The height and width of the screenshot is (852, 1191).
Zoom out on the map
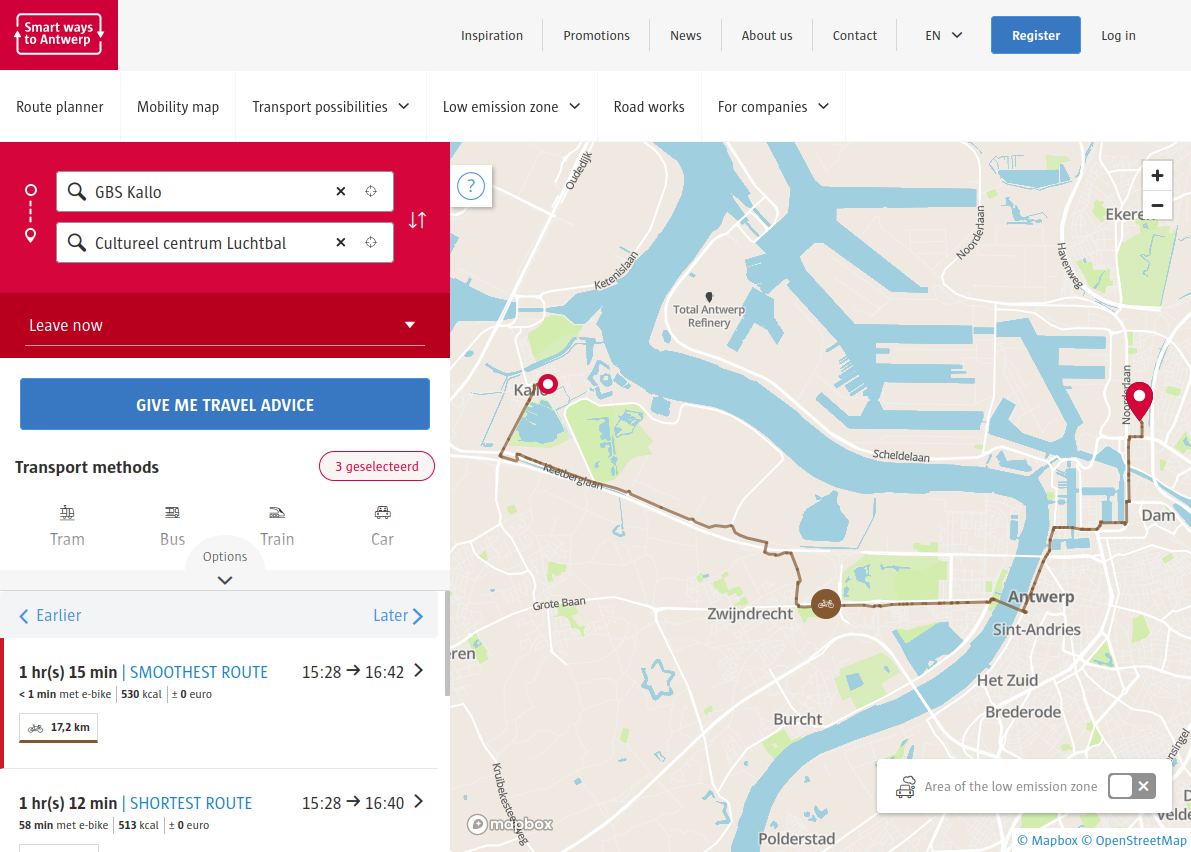[x=1157, y=205]
